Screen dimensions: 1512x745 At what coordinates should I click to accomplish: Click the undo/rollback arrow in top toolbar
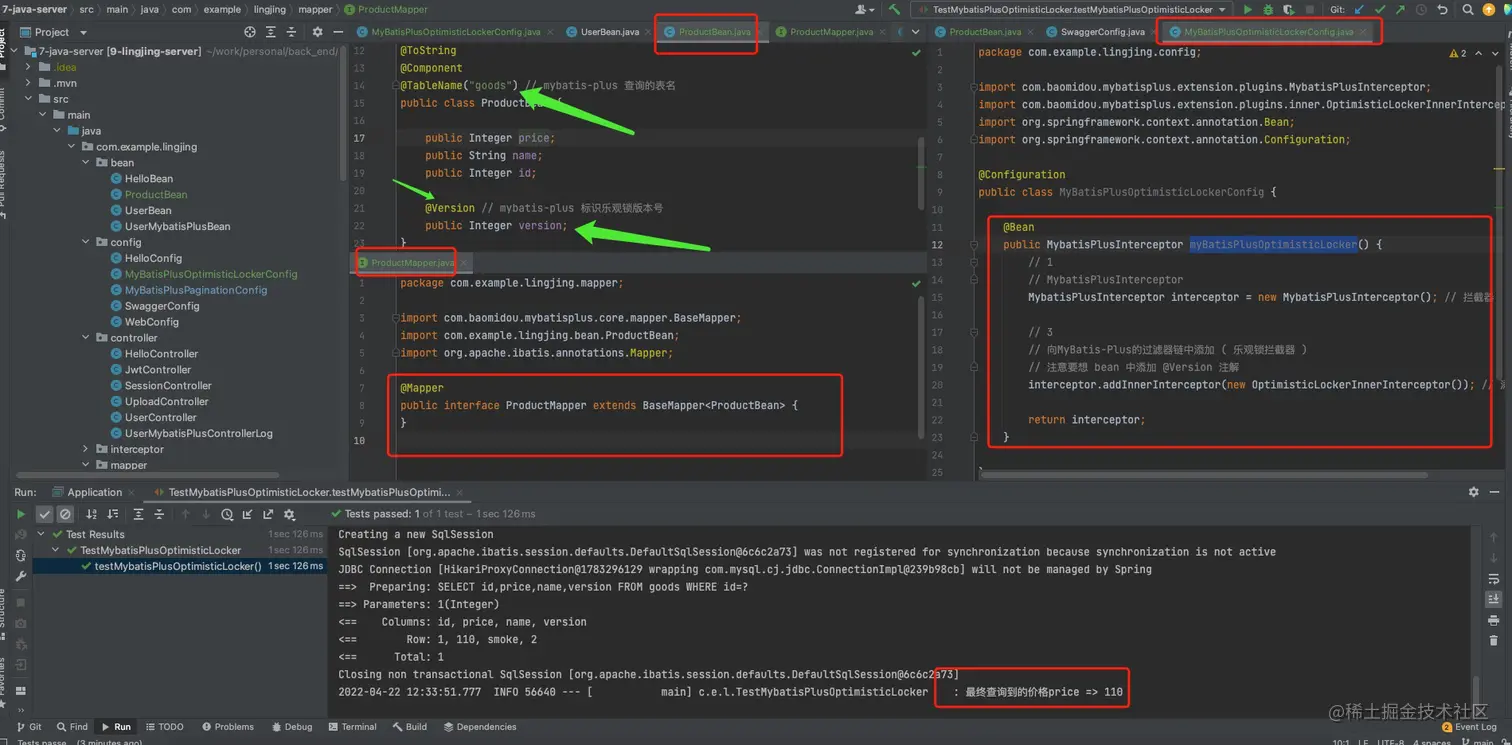pyautogui.click(x=1442, y=9)
